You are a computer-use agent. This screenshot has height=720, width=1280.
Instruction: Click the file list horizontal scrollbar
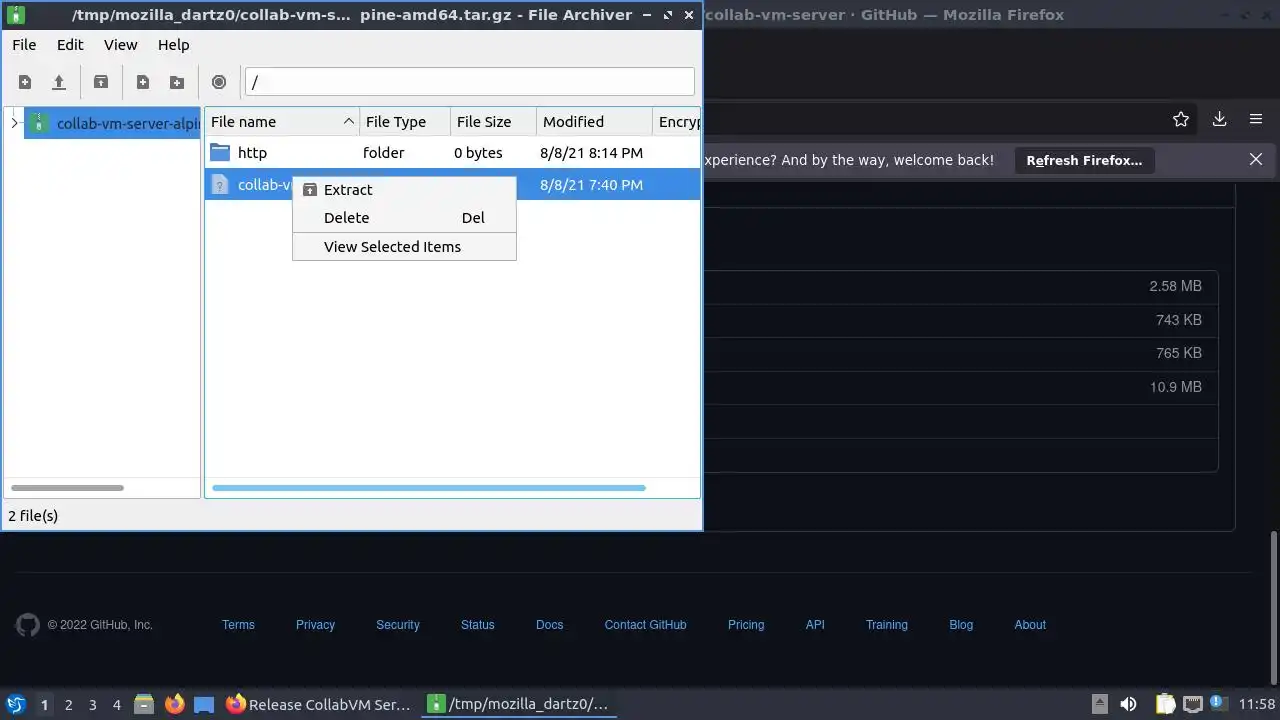tap(429, 488)
